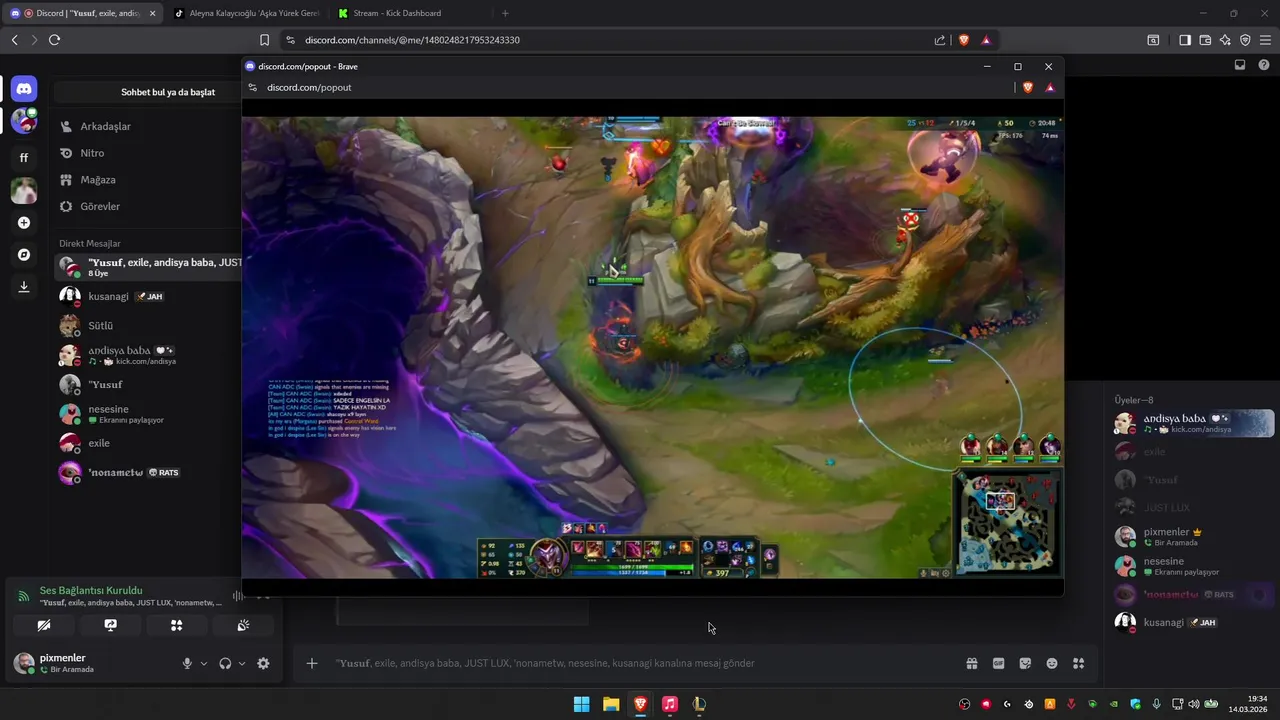This screenshot has height=720, width=1280.
Task: Open nesesine direct message
Action: [x=148, y=414]
